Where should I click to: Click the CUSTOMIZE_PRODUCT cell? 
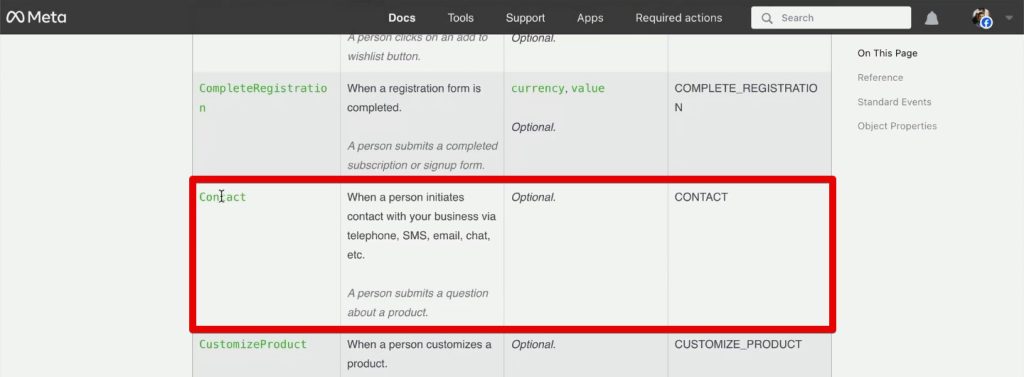click(738, 344)
